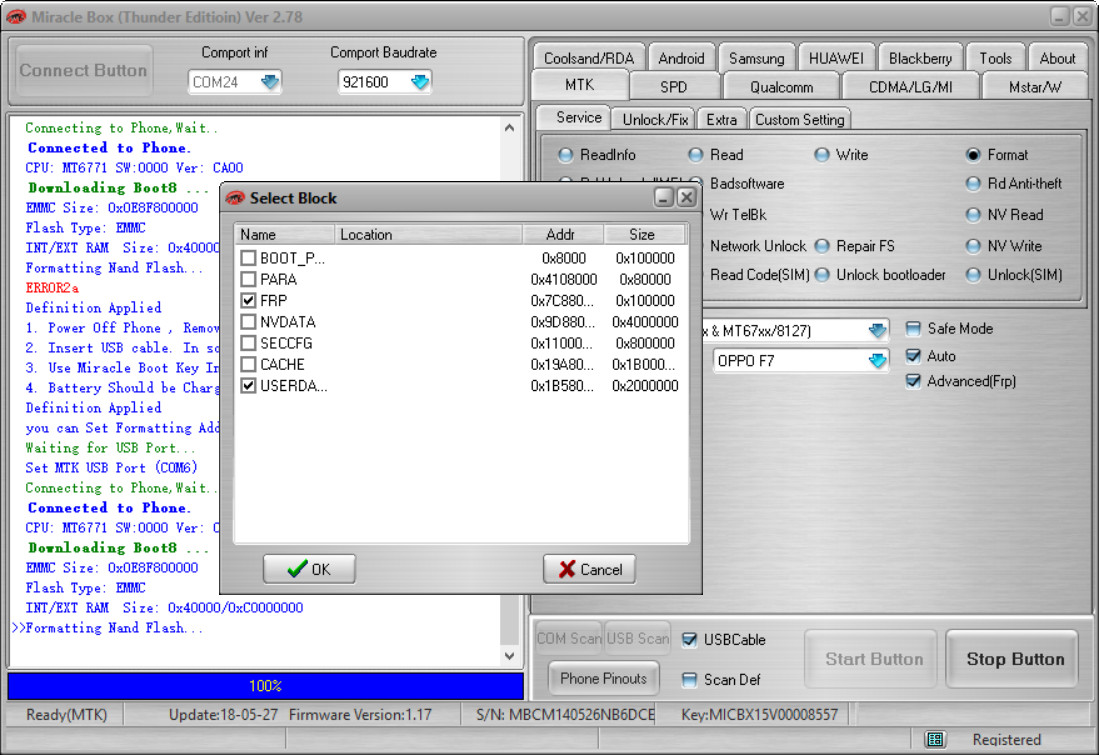Uncheck the FRP block checkbox
This screenshot has height=755, width=1099.
[x=247, y=300]
